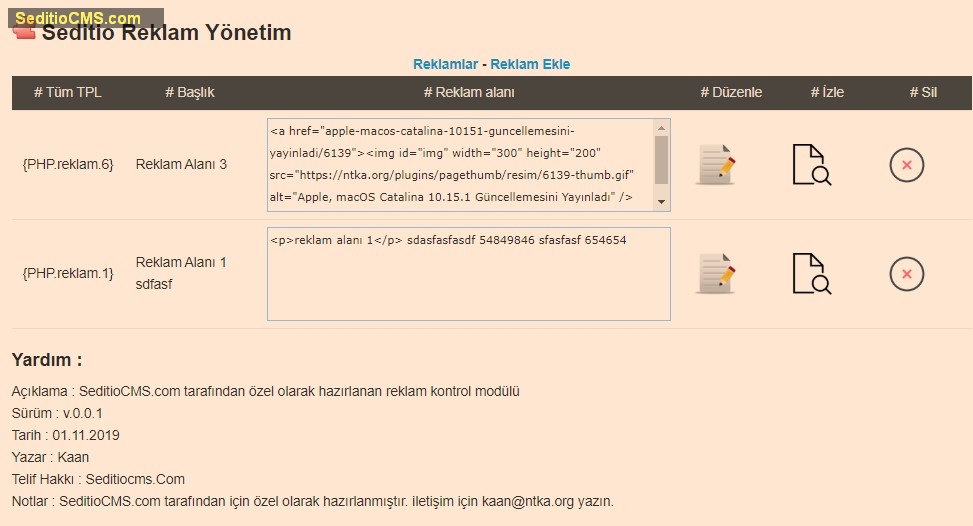Click the {PHP.reklam.6} template tag

pyautogui.click(x=68, y=164)
